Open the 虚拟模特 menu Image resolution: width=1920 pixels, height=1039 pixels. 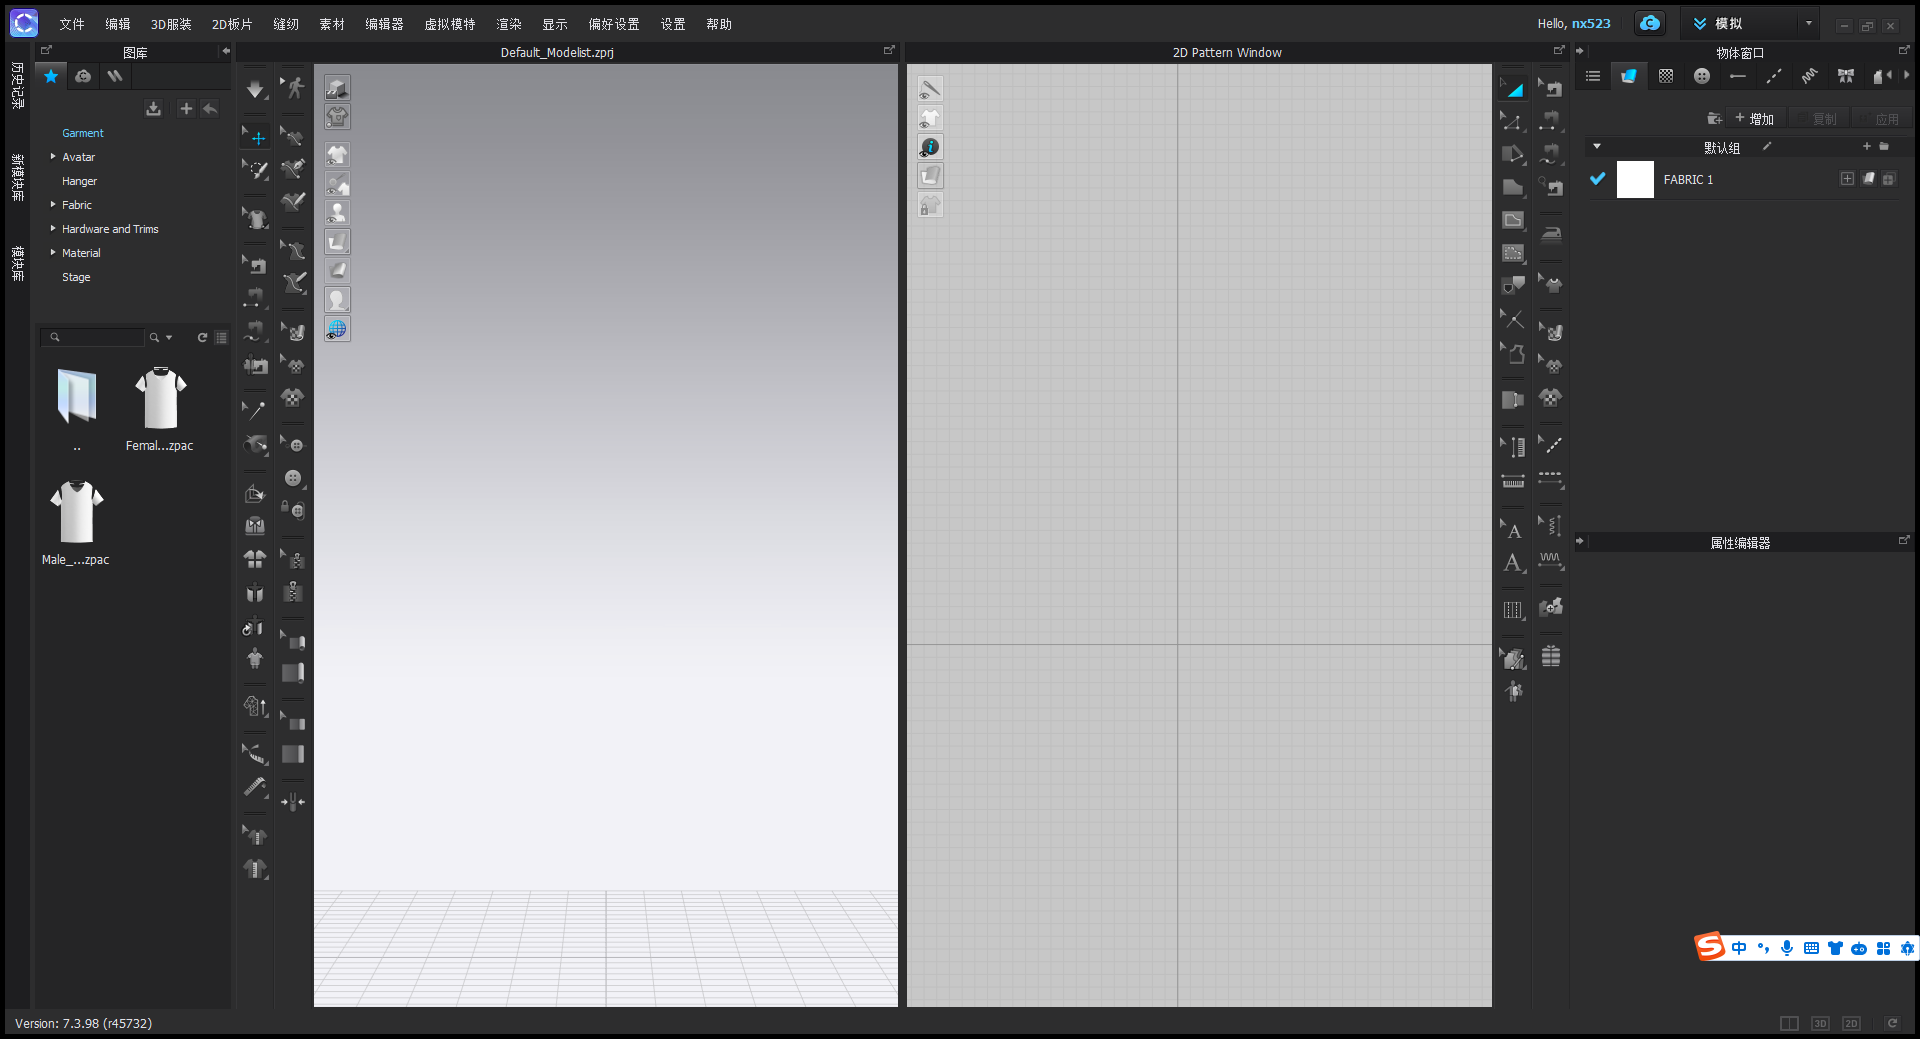click(x=450, y=24)
